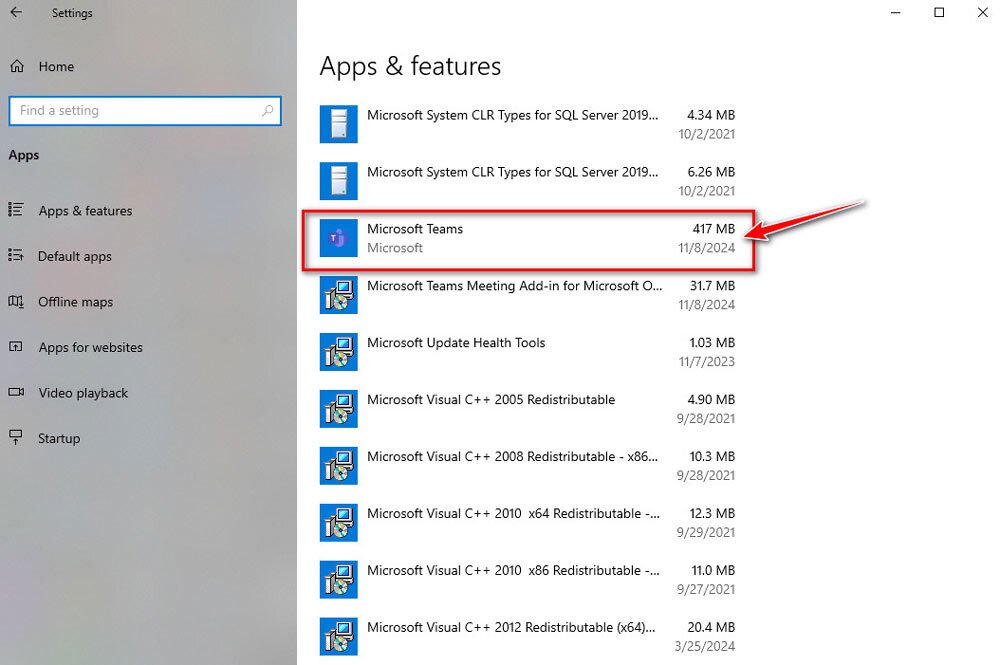This screenshot has height=665, width=1000.
Task: Open Offline maps page
Action: pyautogui.click(x=75, y=302)
